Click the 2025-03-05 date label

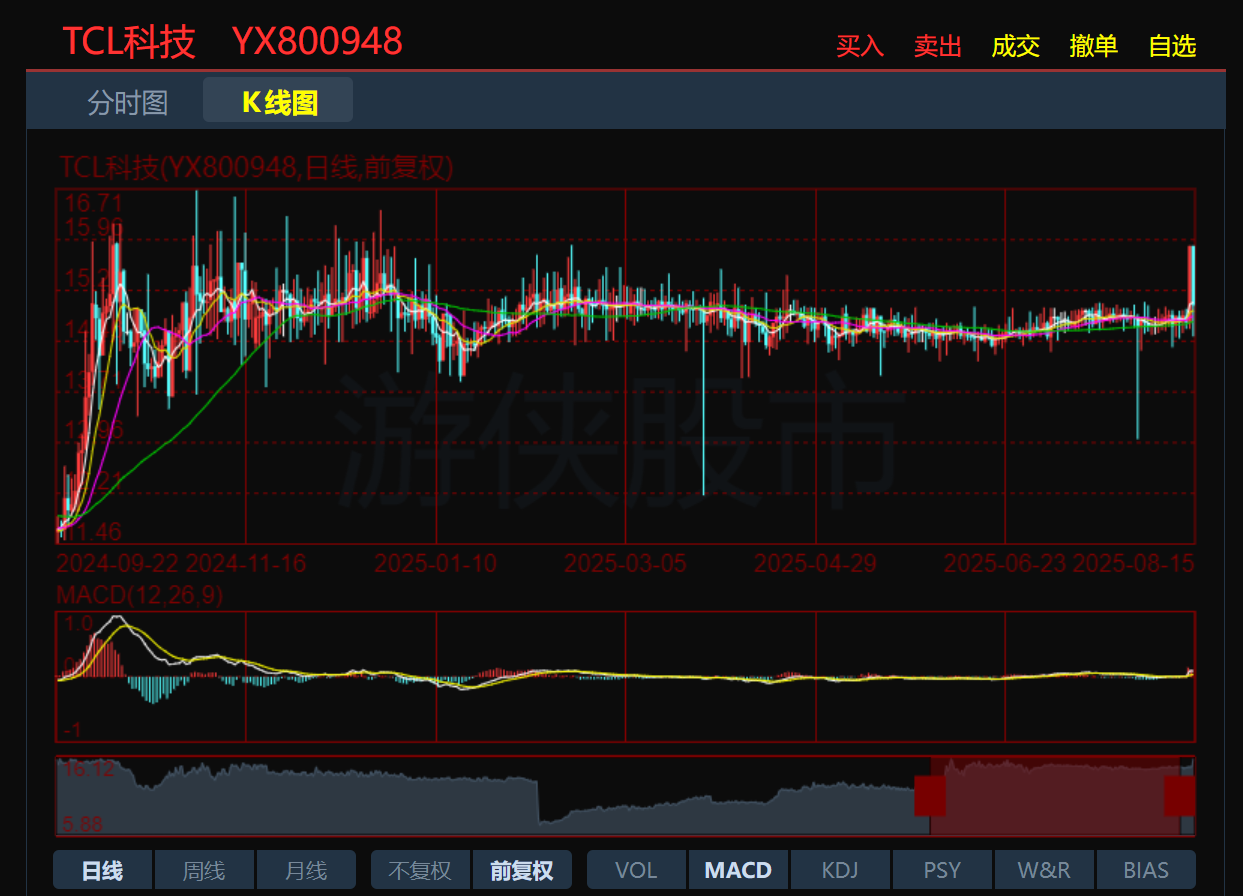tap(626, 563)
